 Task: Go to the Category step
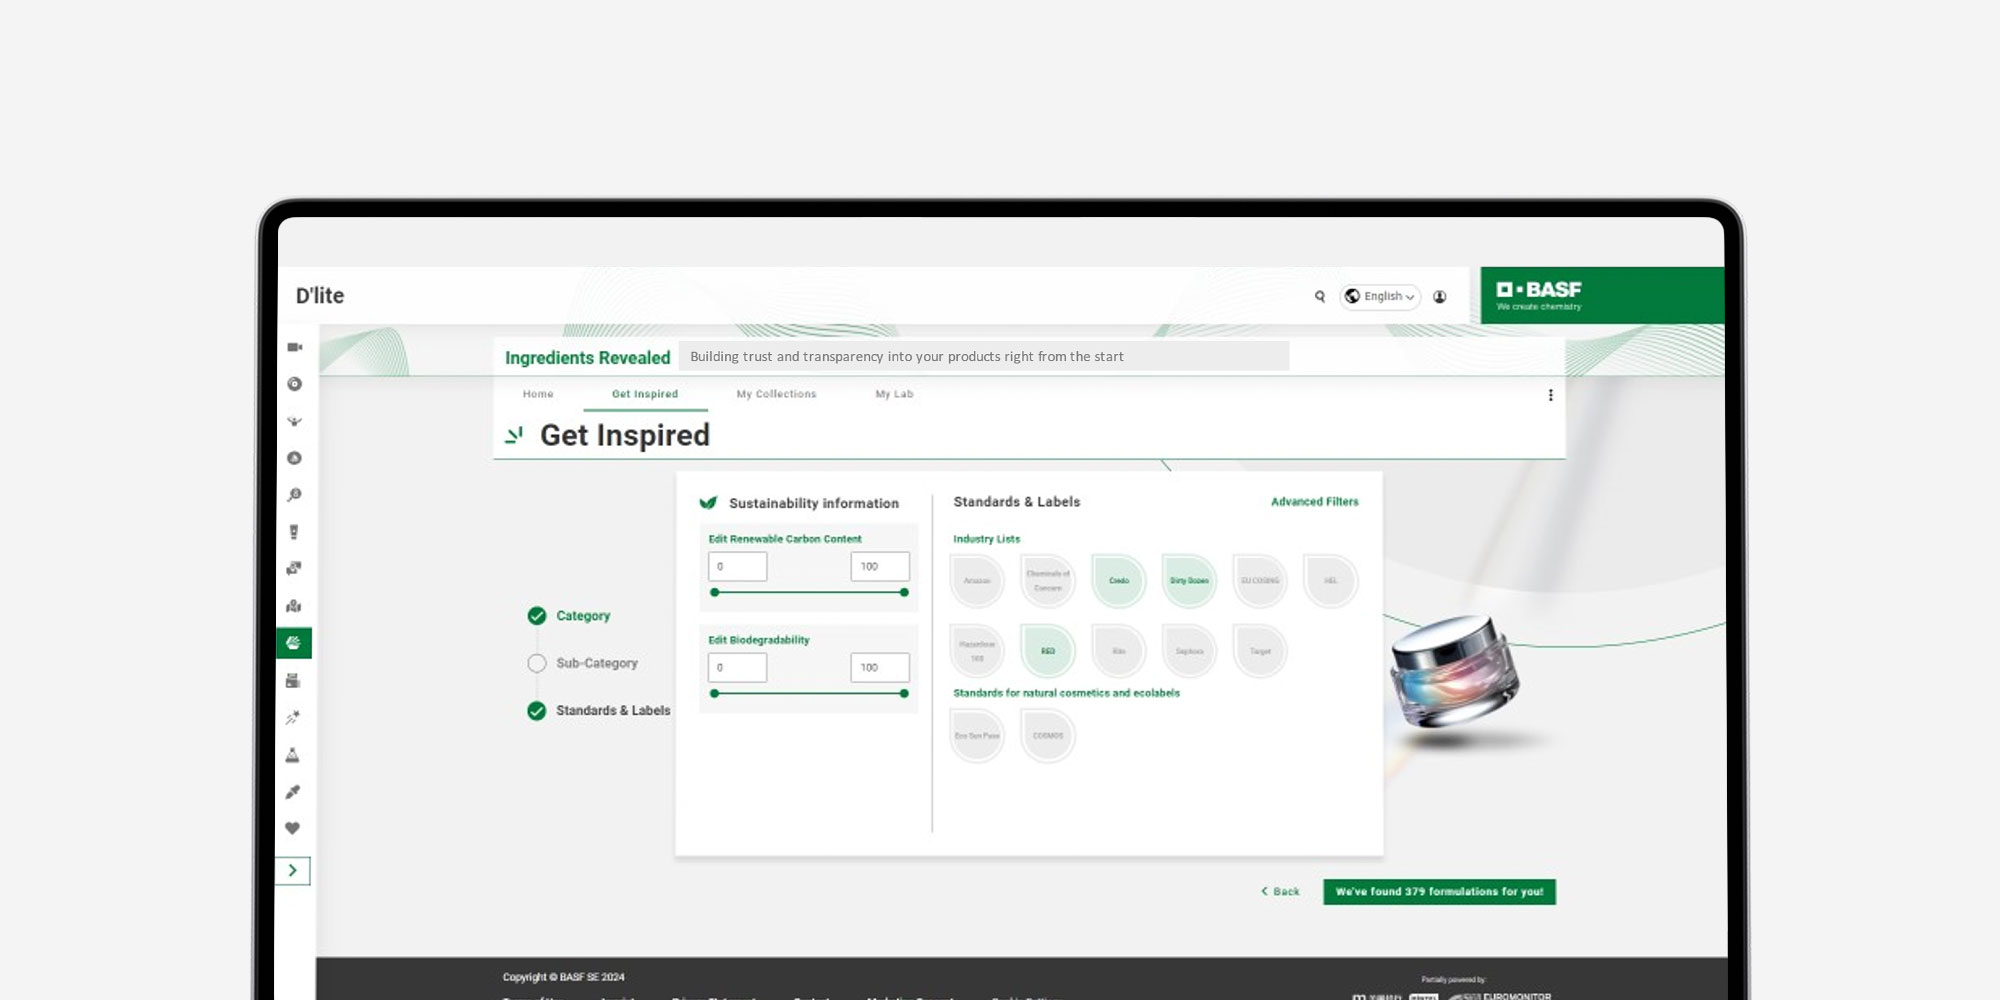tap(569, 616)
